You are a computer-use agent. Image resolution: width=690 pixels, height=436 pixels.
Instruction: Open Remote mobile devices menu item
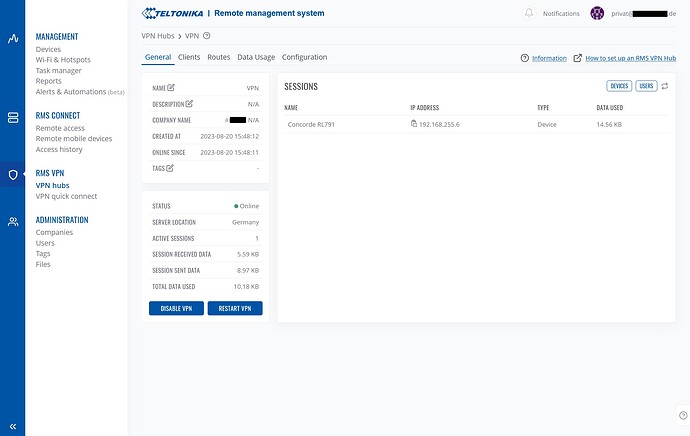click(x=74, y=139)
